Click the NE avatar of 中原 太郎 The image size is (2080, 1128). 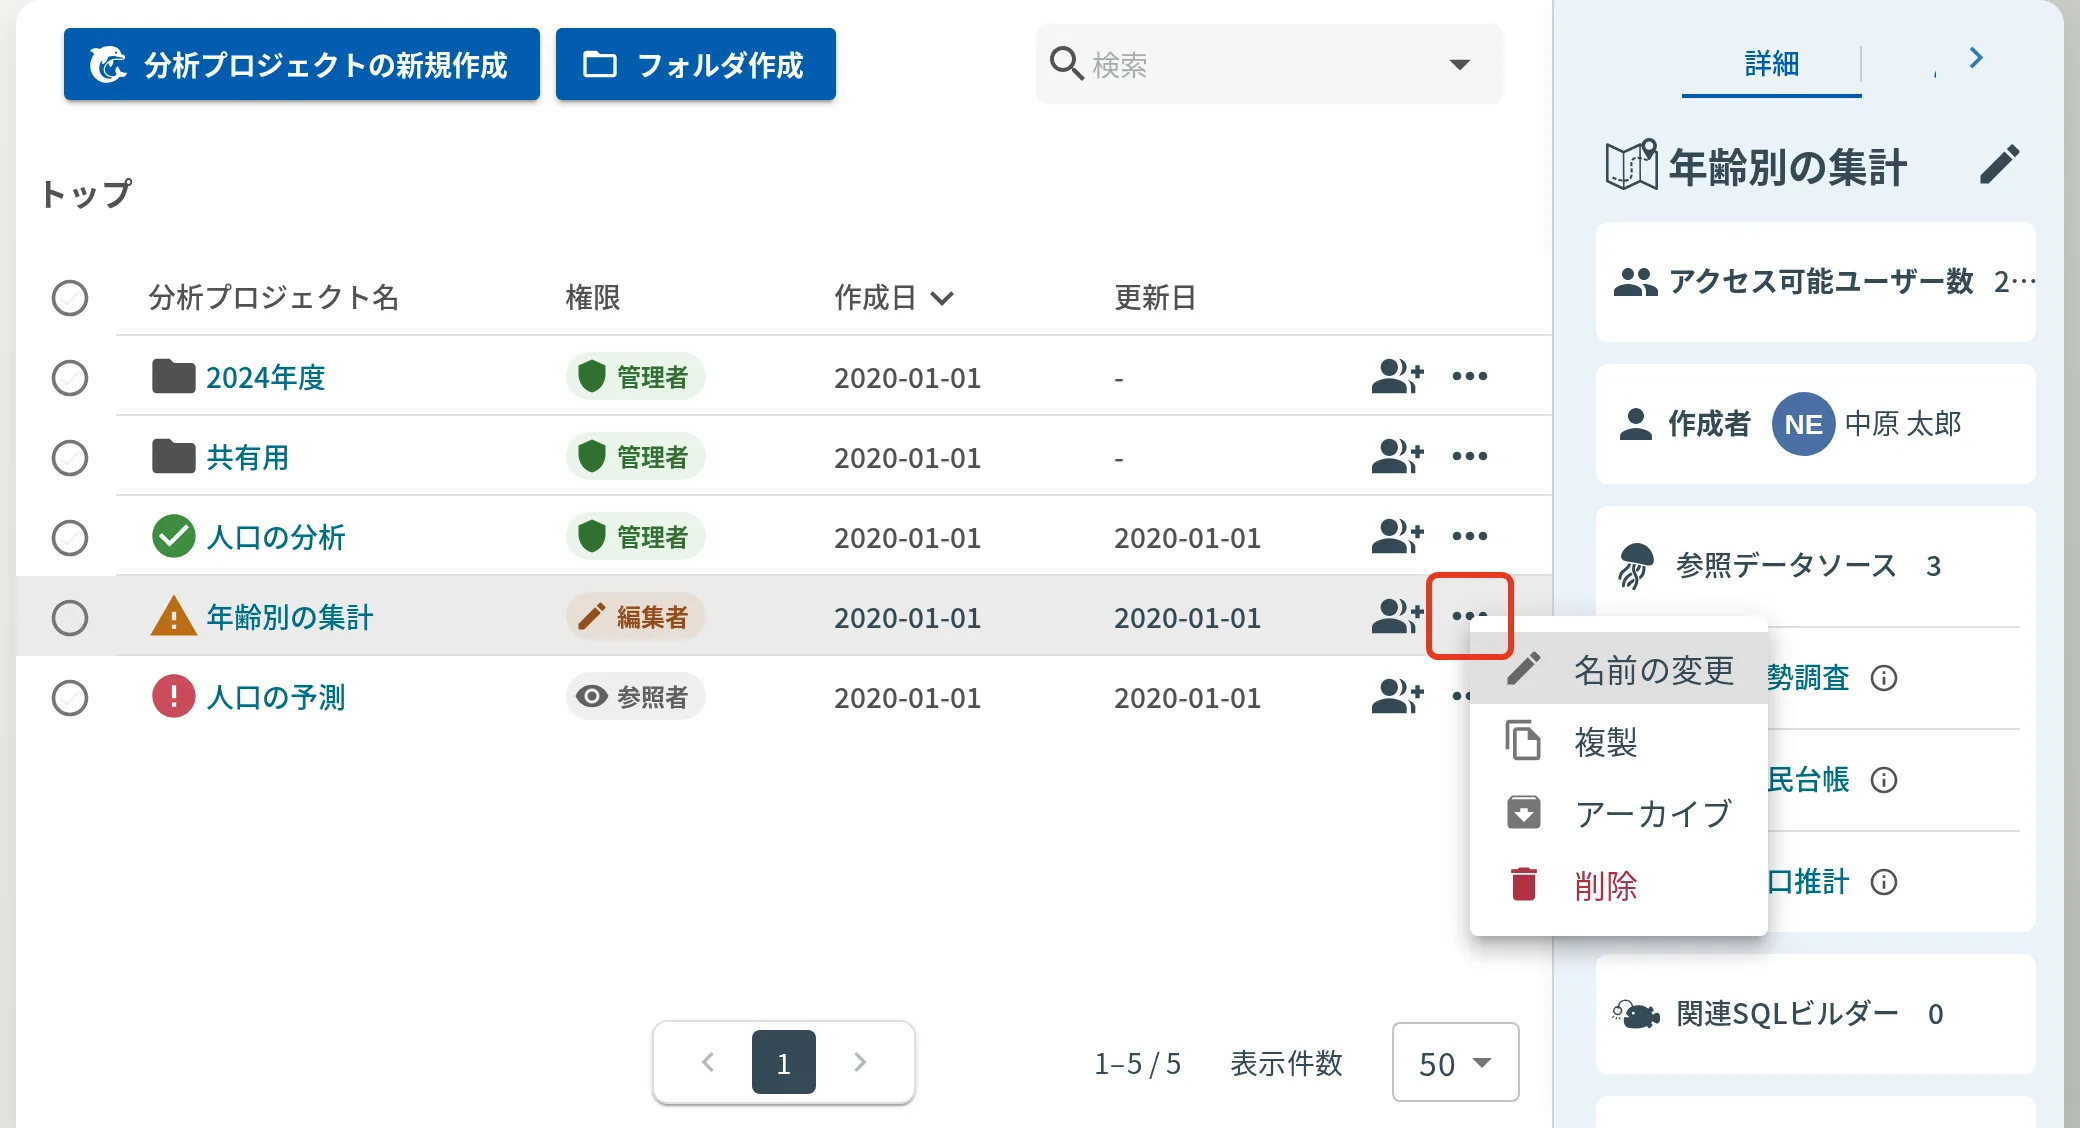tap(1803, 424)
